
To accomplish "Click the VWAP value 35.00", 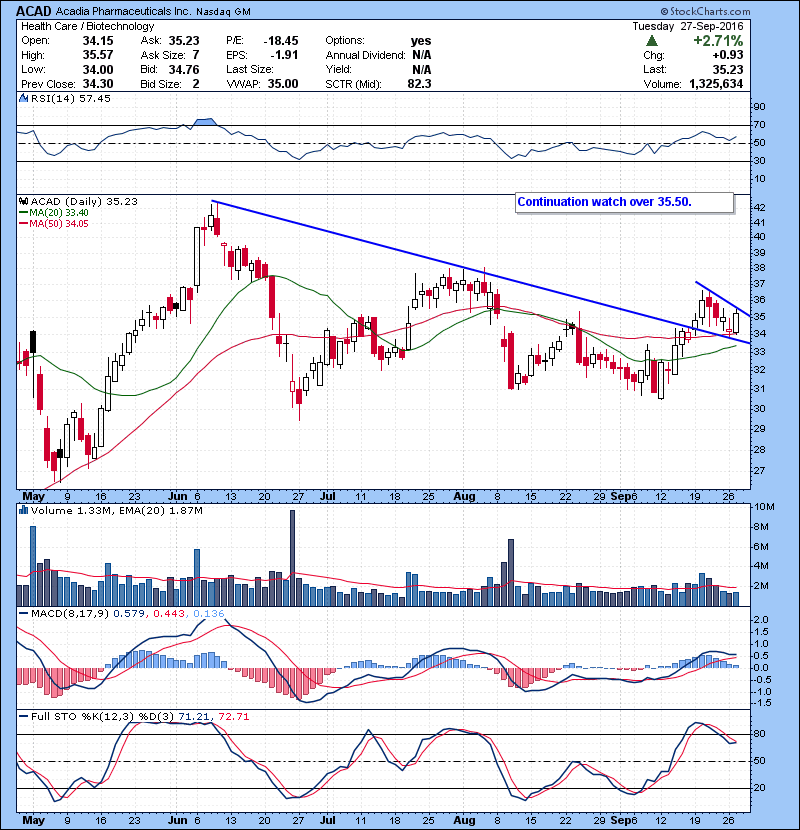I will tap(283, 84).
